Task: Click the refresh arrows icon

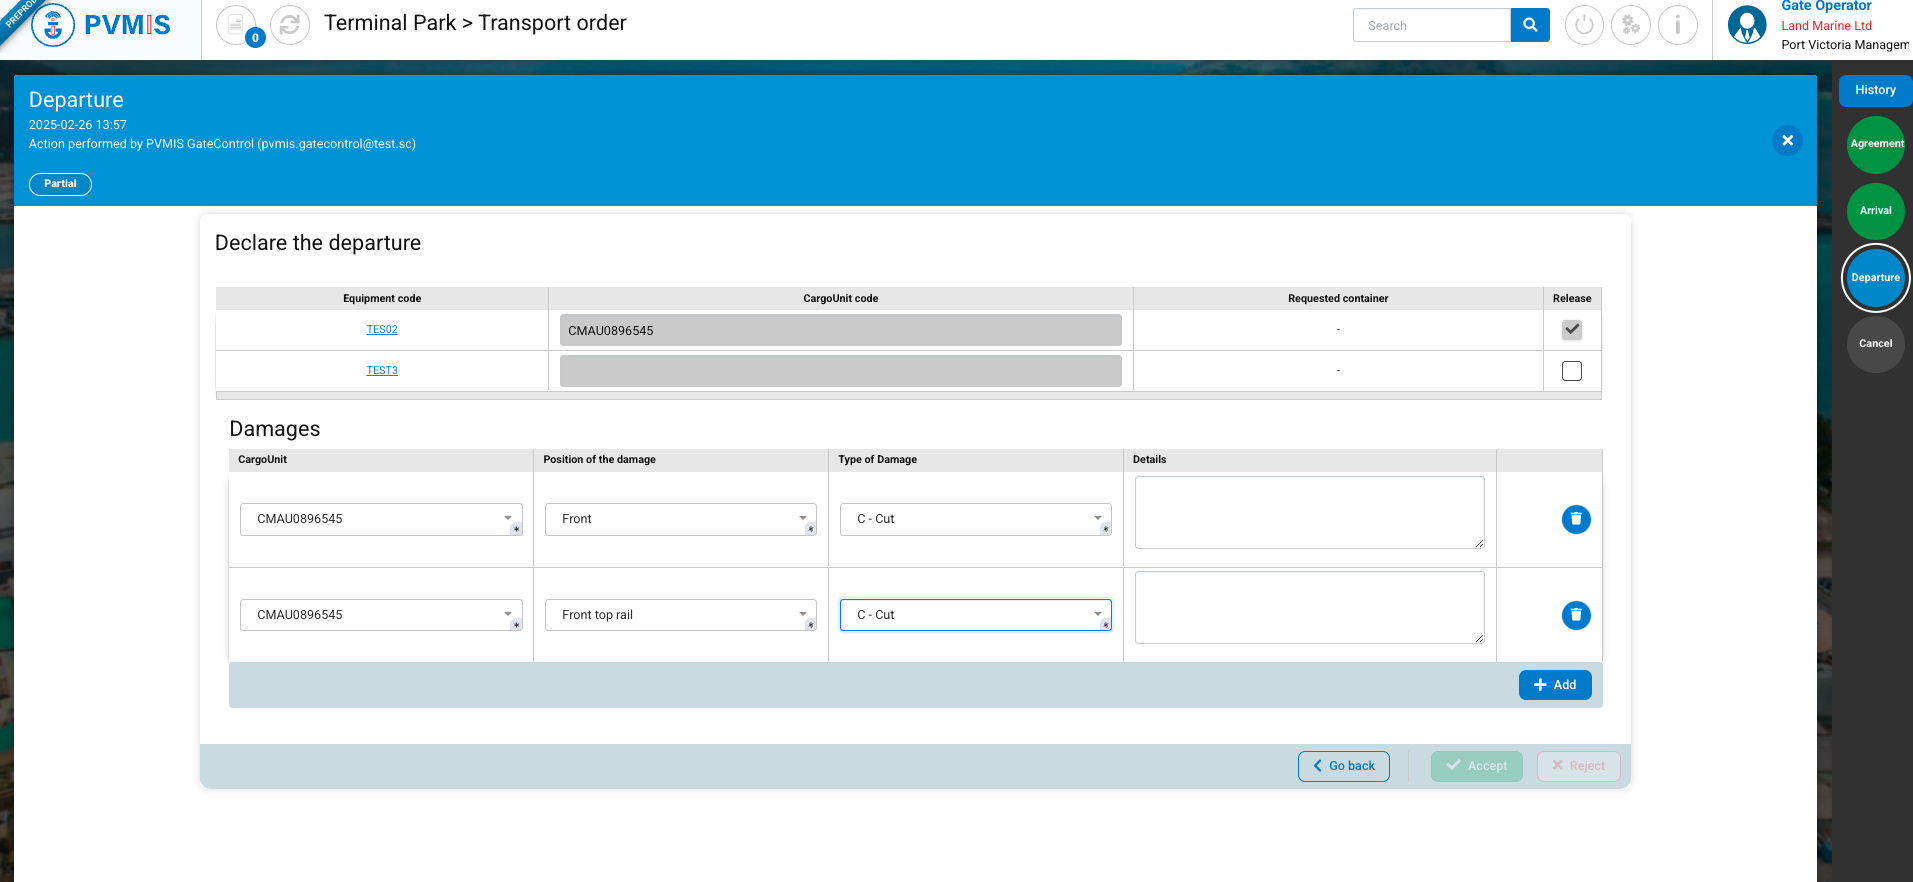Action: (x=290, y=25)
